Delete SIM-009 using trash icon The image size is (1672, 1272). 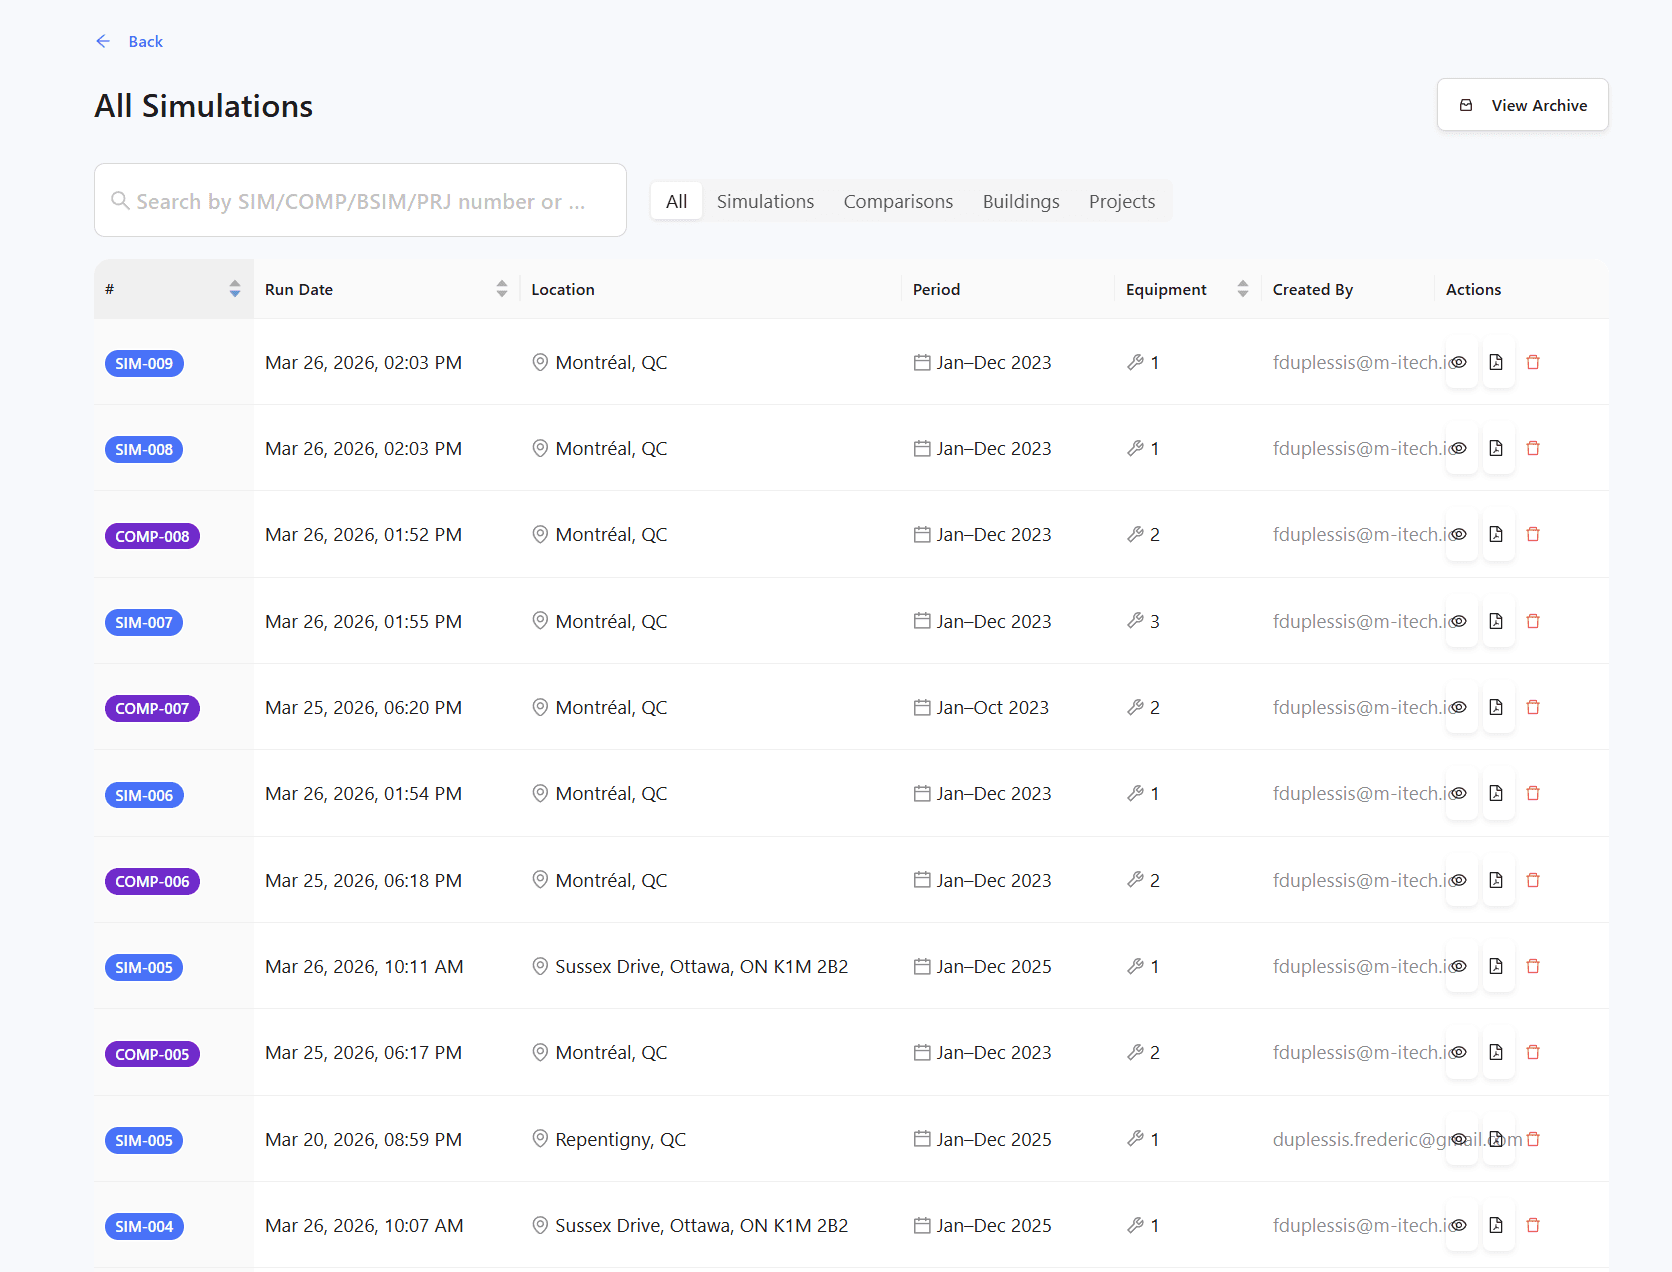tap(1533, 362)
